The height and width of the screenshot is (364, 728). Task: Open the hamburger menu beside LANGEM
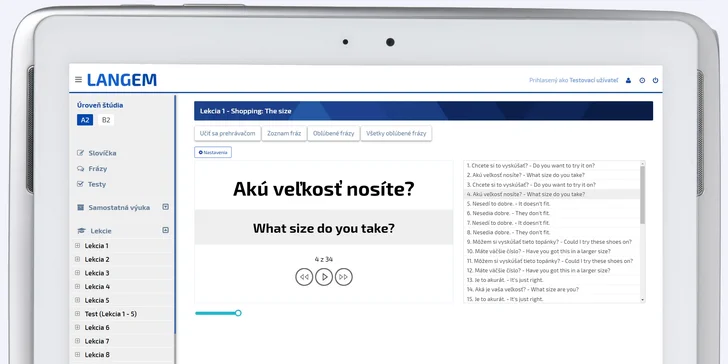click(78, 80)
